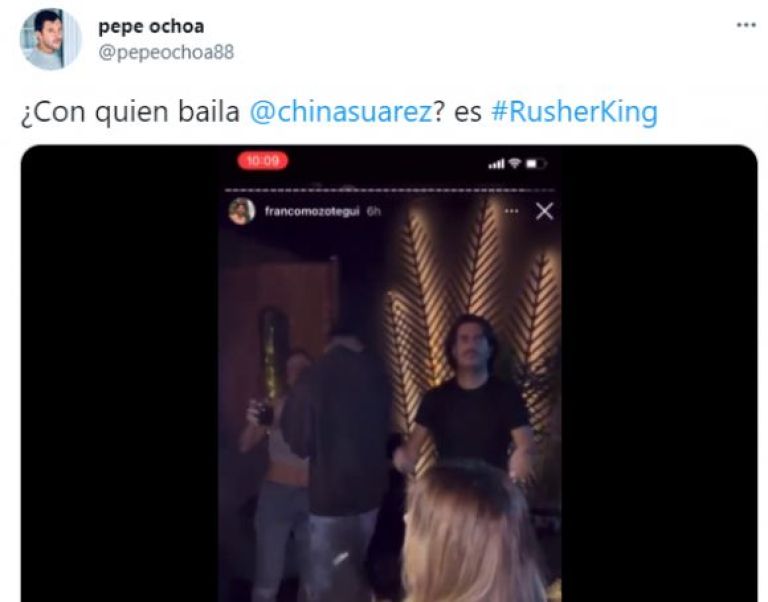Click the @pepeochoa88 handle
Image resolution: width=768 pixels, height=602 pixels.
click(167, 52)
